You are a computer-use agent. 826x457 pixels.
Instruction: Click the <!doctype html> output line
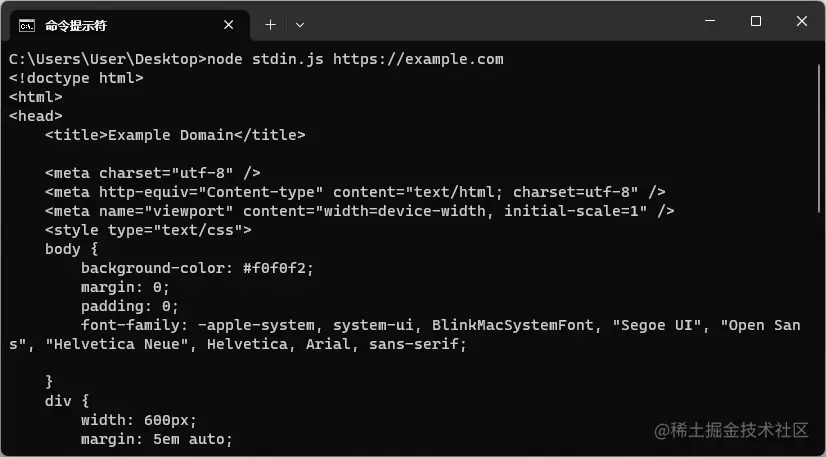(76, 78)
